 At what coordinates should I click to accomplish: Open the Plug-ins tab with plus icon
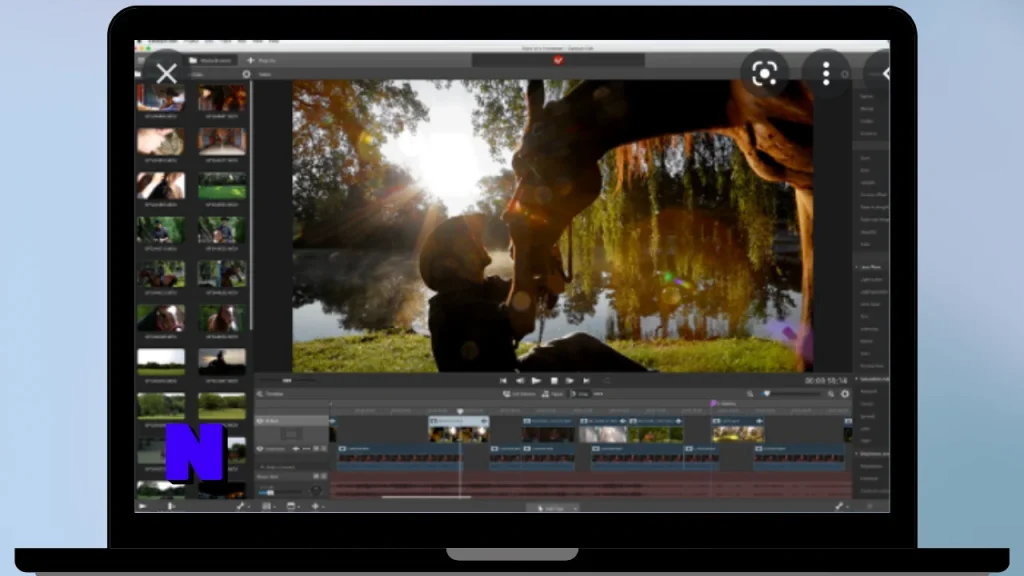tap(262, 60)
